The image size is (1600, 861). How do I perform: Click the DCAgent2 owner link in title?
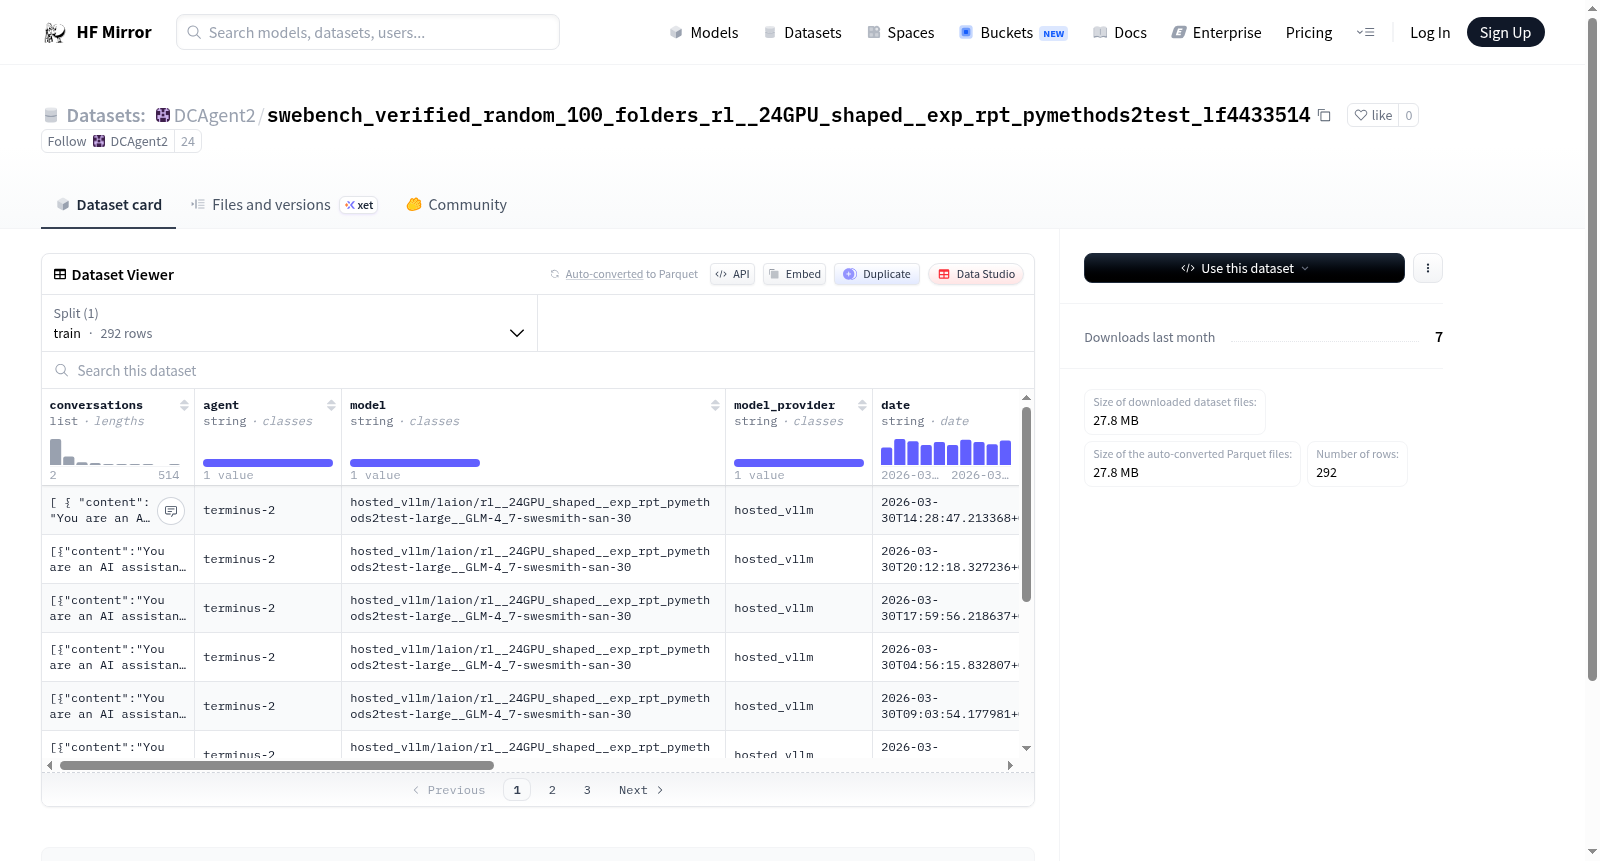point(214,115)
